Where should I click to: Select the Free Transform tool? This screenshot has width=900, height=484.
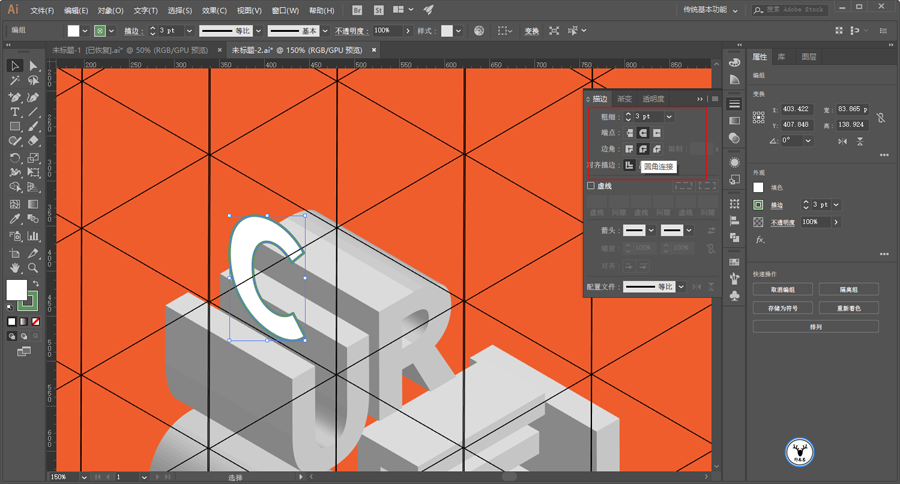click(33, 172)
